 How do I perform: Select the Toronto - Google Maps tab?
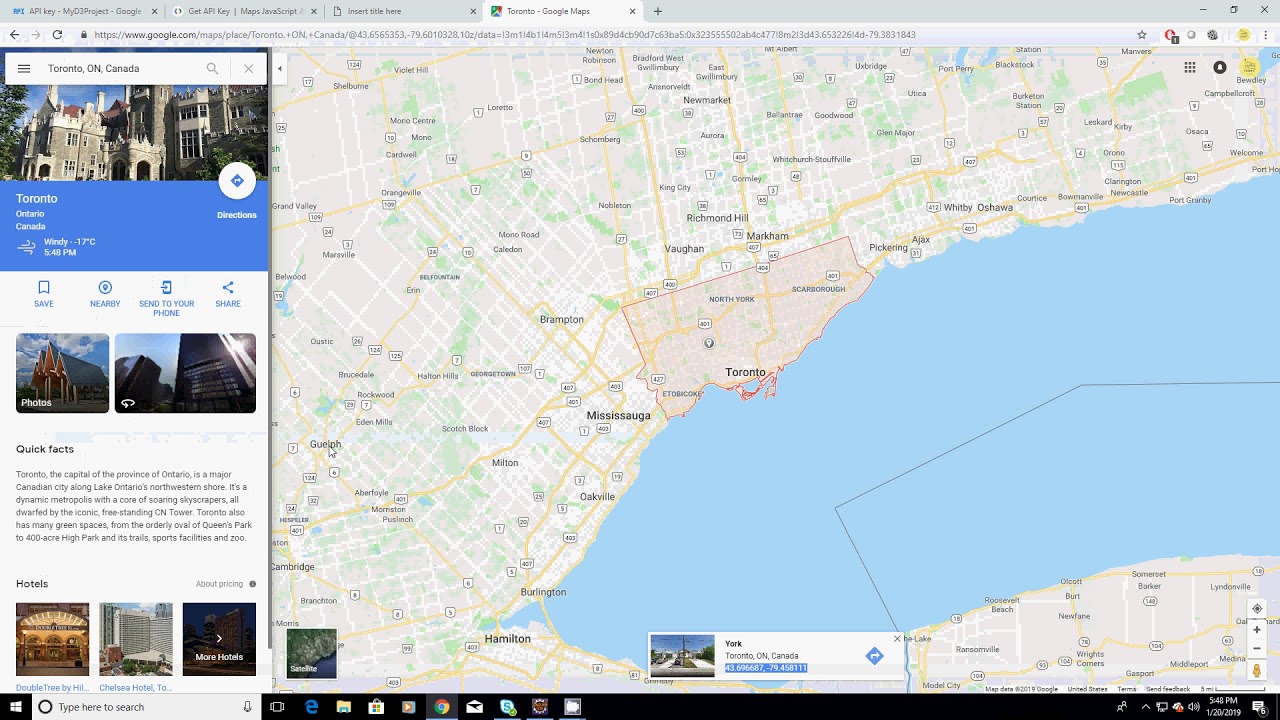pyautogui.click(x=562, y=11)
